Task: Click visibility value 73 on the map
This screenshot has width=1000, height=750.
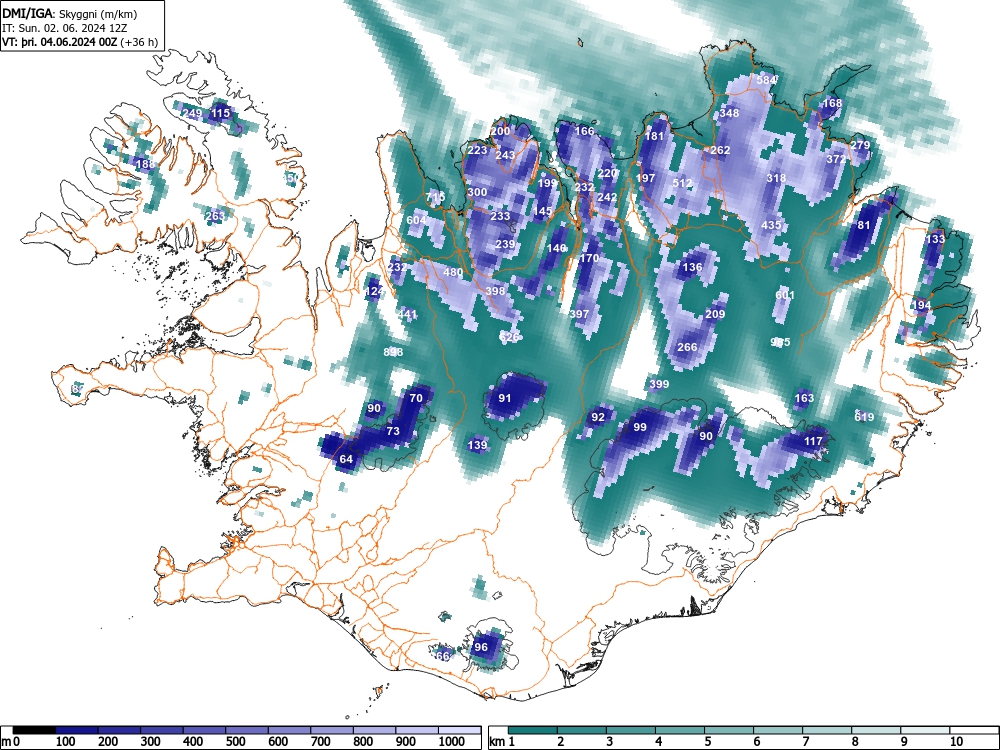Action: point(393,431)
